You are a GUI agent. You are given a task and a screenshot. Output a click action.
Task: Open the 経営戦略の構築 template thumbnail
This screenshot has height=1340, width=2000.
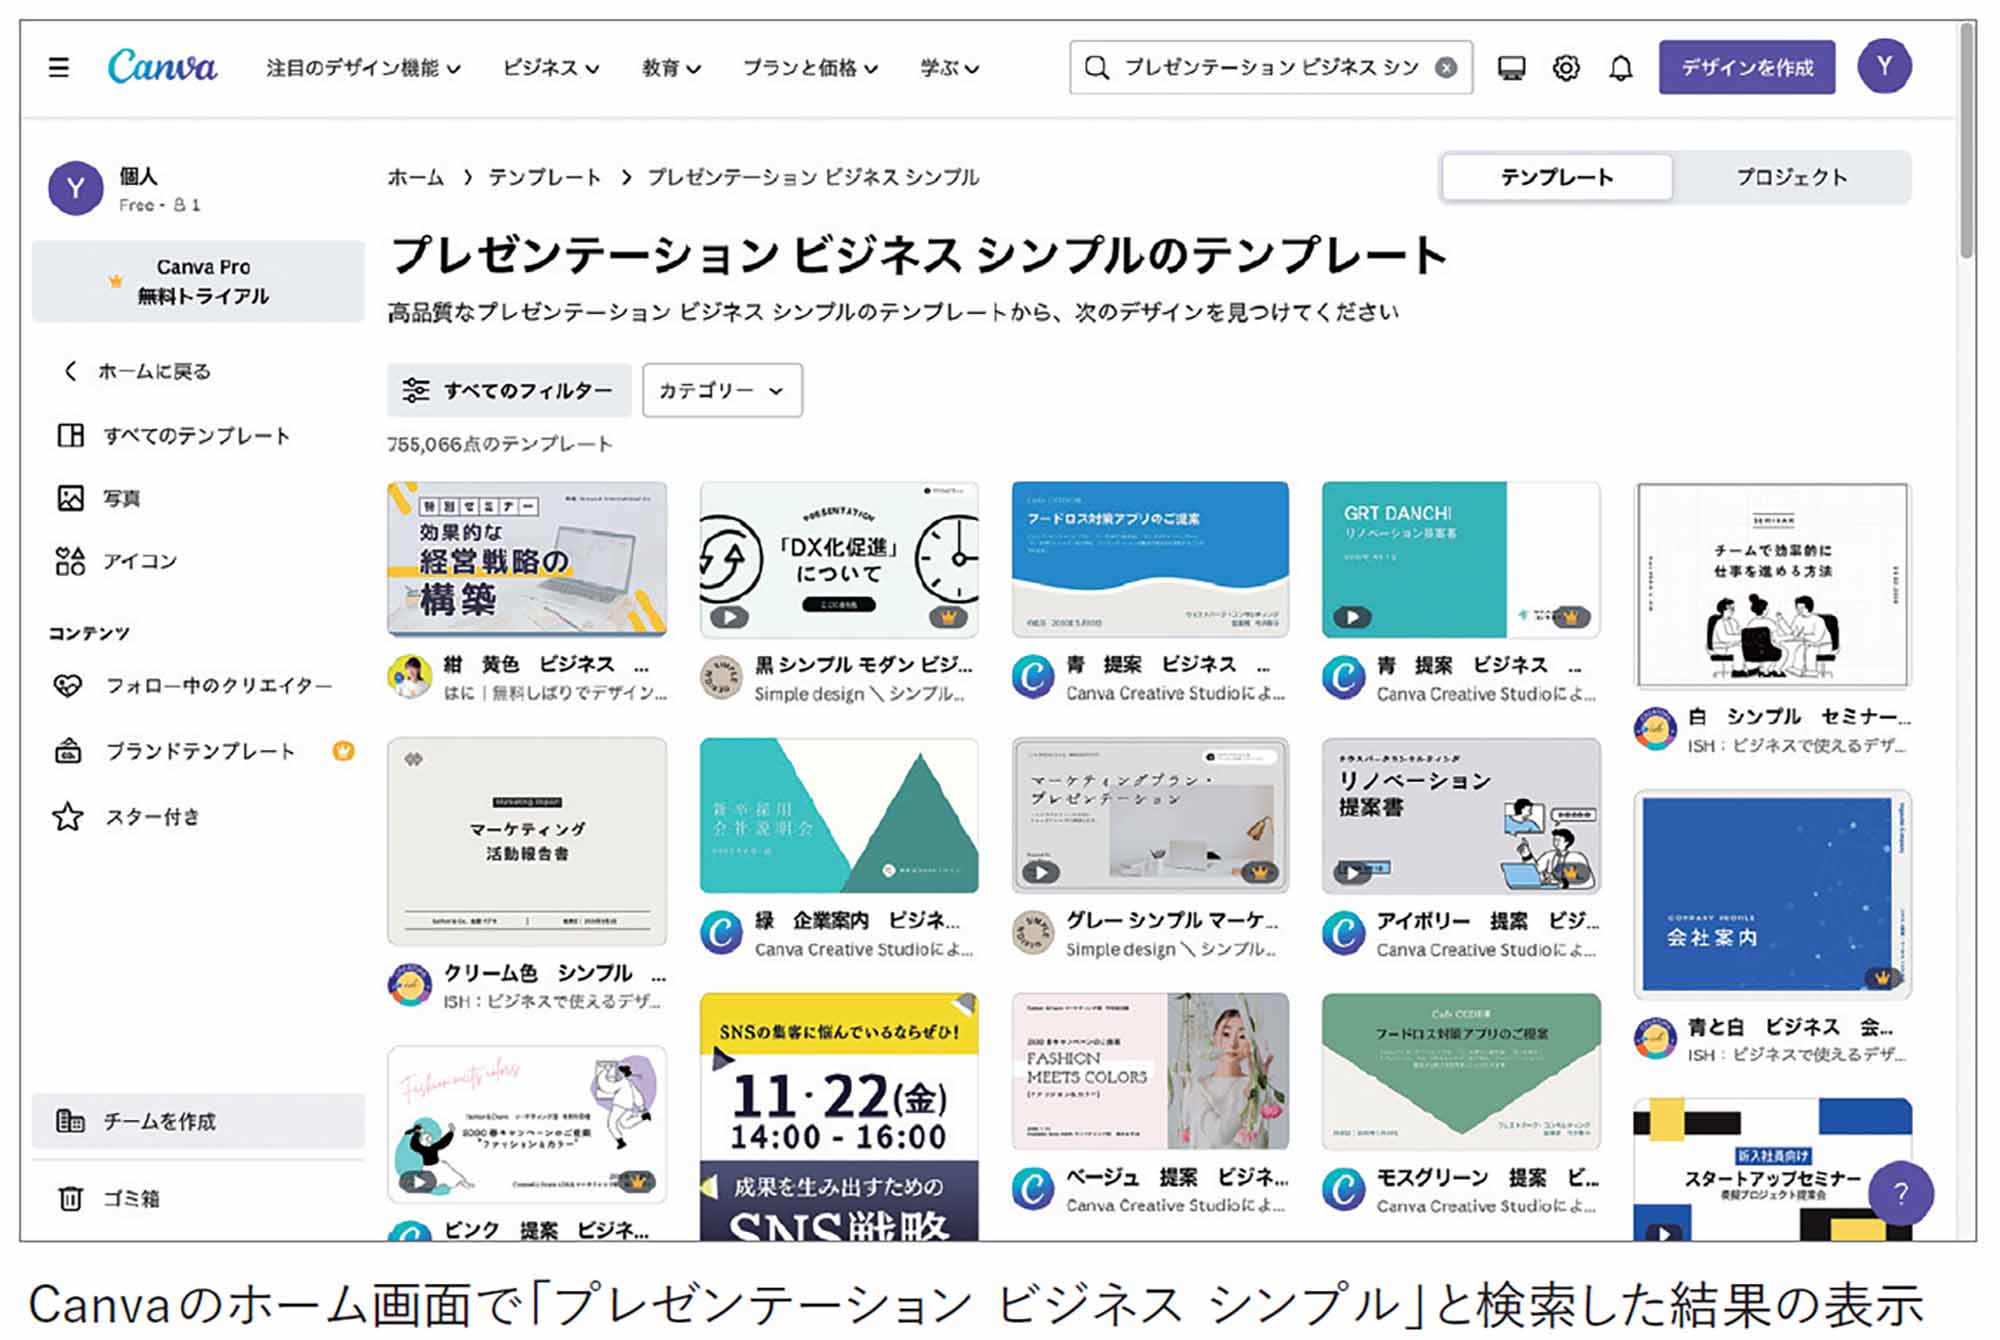[527, 559]
